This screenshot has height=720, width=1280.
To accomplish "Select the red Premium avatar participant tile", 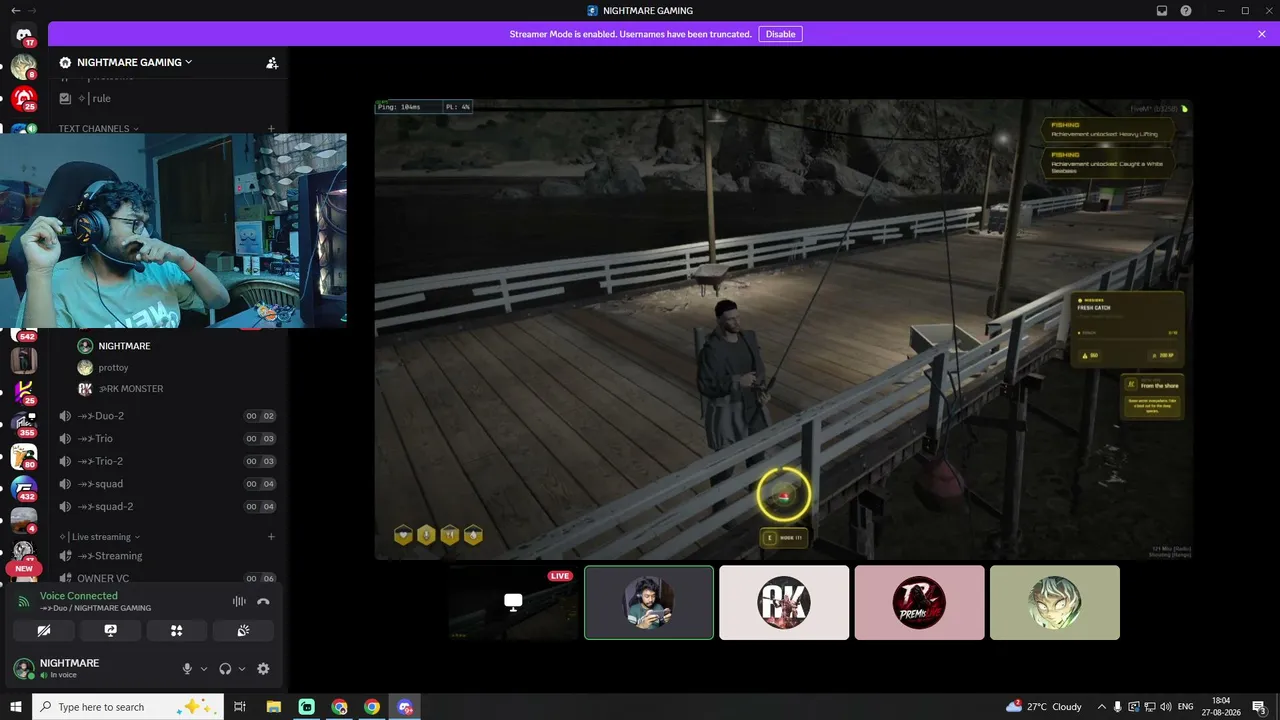I will pyautogui.click(x=919, y=602).
